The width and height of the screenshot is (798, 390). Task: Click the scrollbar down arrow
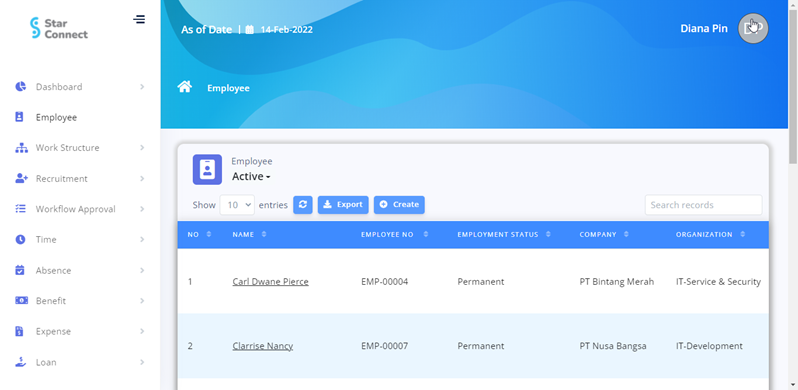[793, 385]
